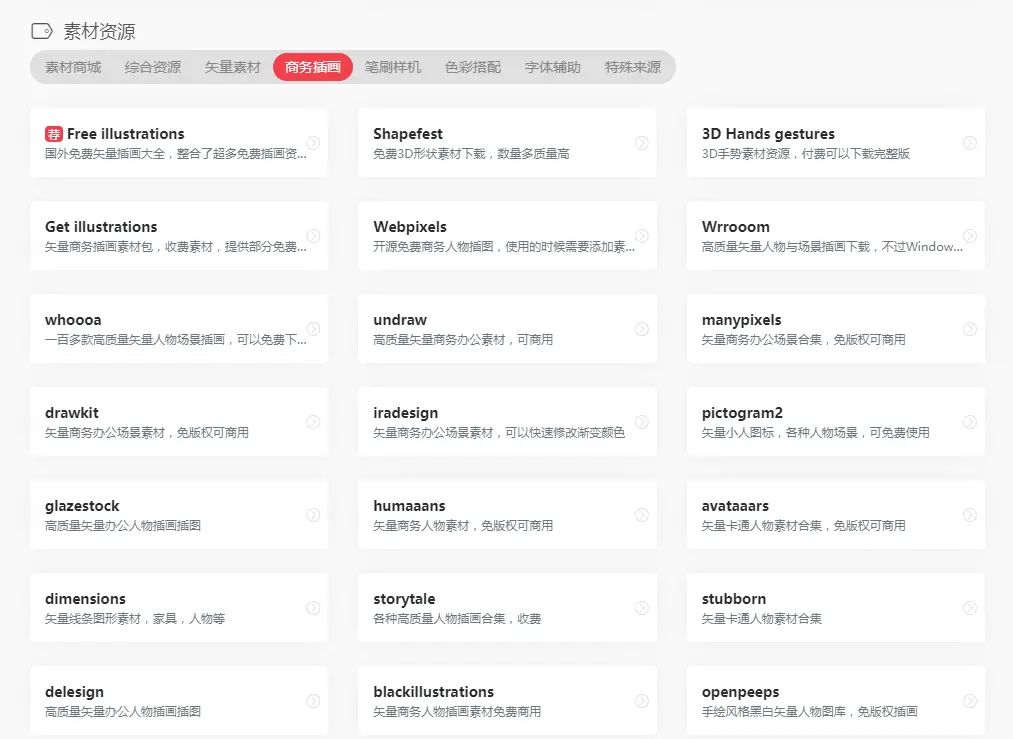Open the Free illustrations resource
This screenshot has height=739, width=1013.
click(x=180, y=142)
